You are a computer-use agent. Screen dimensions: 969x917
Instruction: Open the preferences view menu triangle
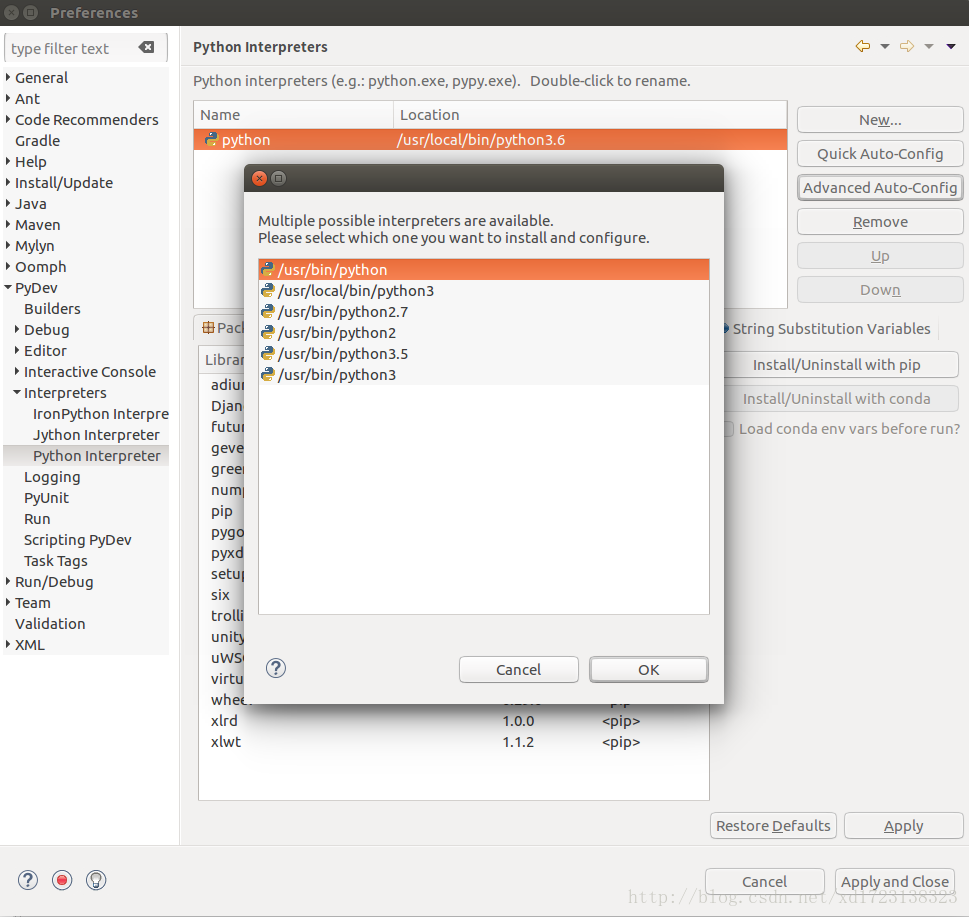pyautogui.click(x=951, y=47)
